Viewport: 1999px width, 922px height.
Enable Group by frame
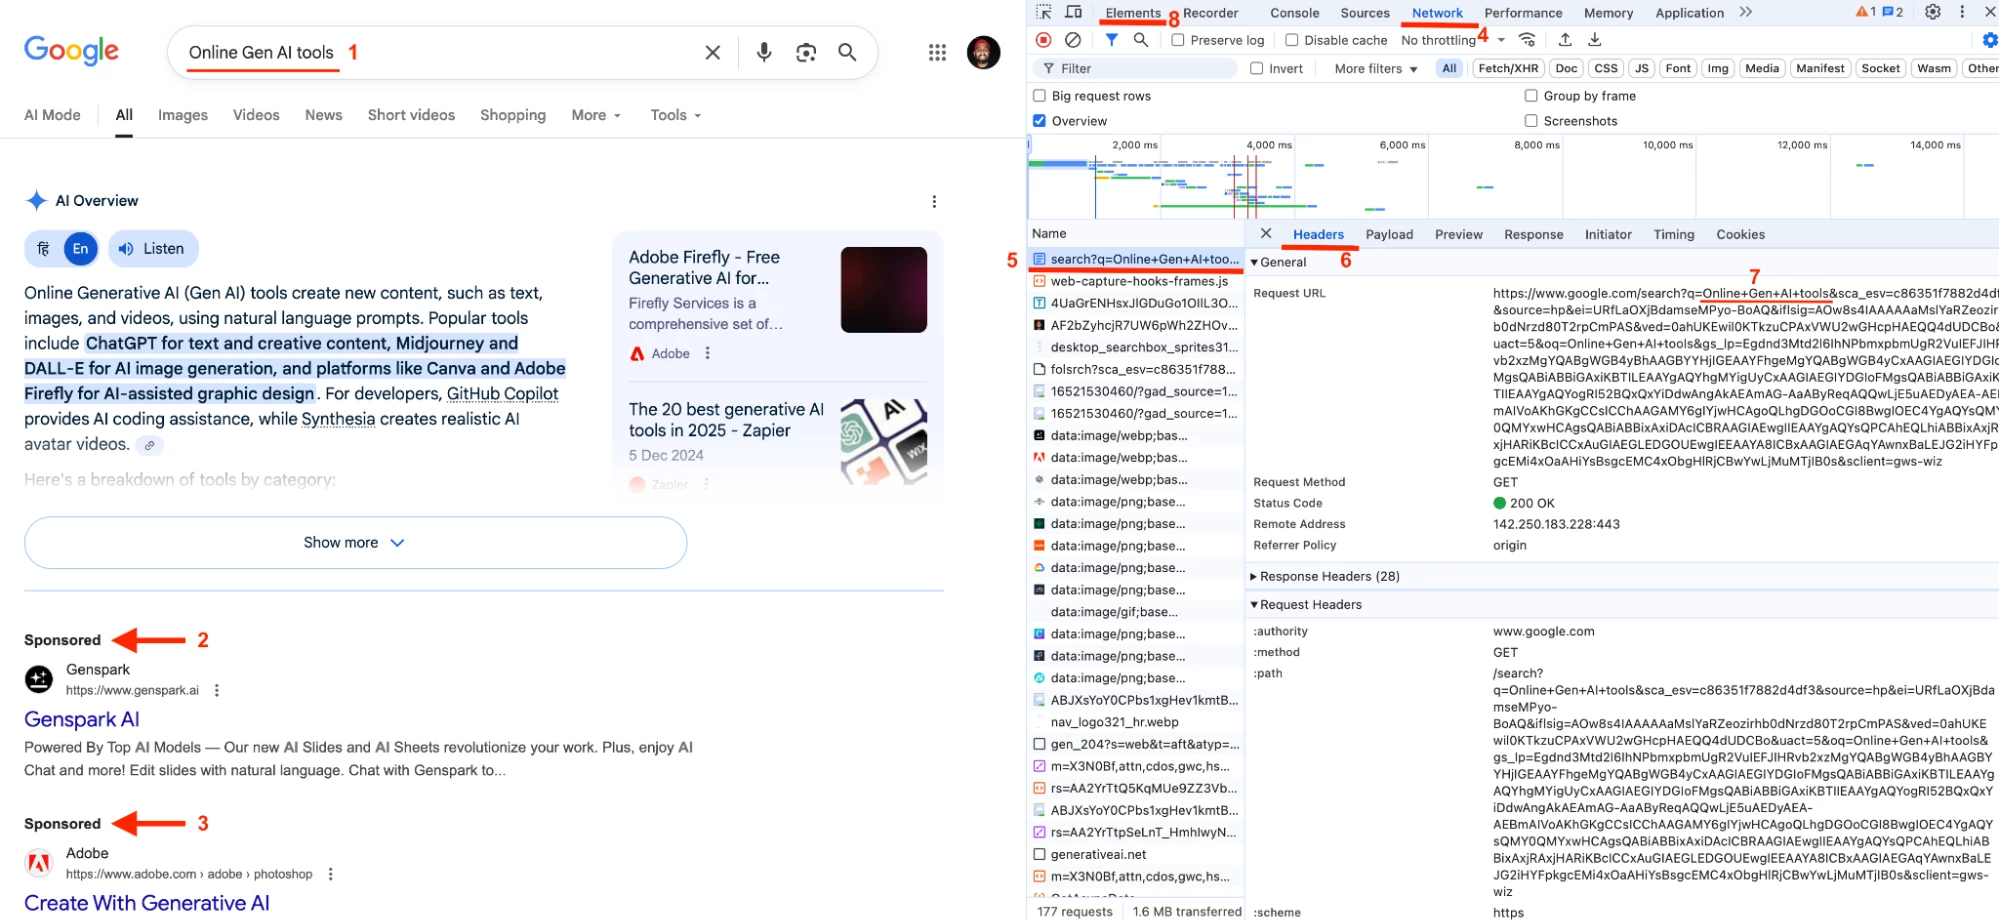pyautogui.click(x=1531, y=96)
